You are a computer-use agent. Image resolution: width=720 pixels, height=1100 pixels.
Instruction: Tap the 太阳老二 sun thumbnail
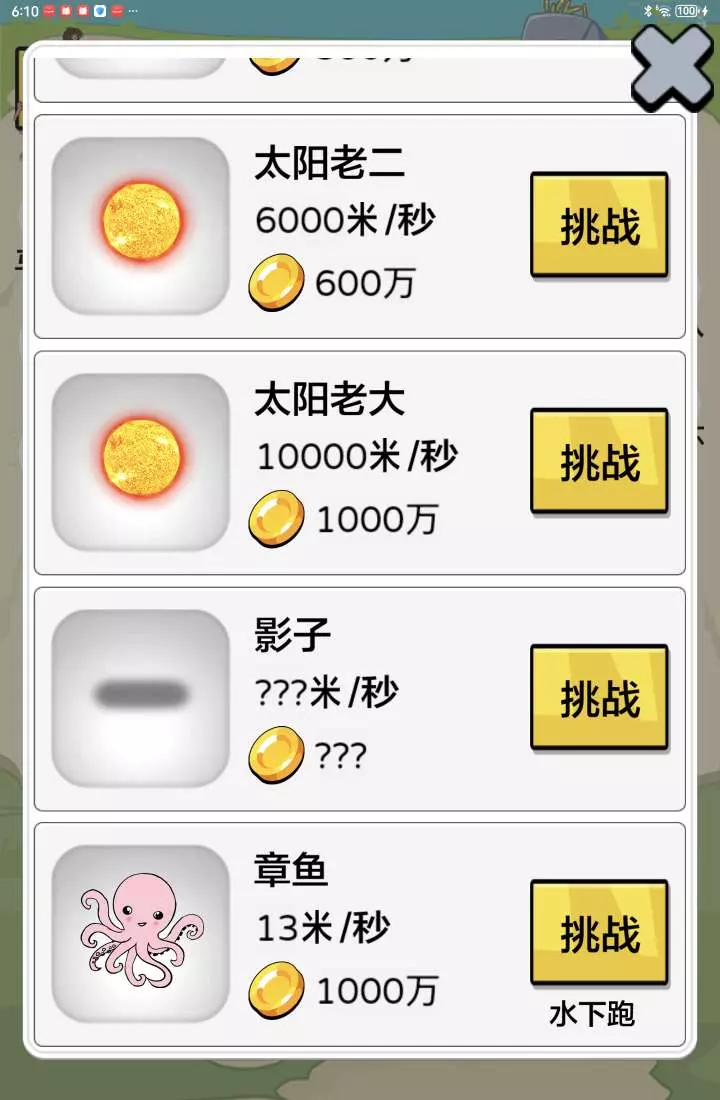(141, 226)
